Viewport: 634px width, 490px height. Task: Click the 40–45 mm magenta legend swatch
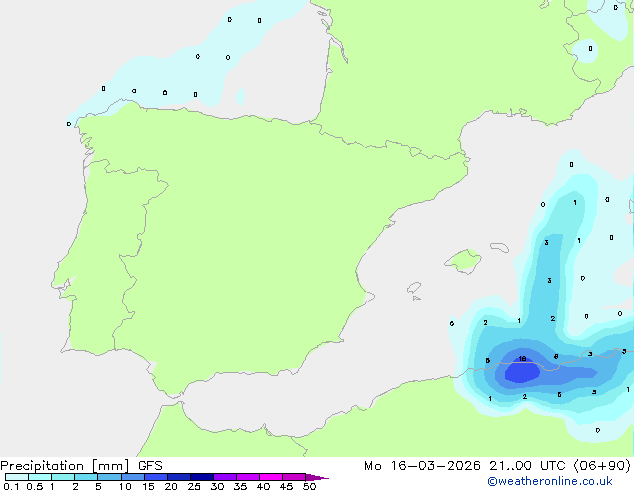271,477
